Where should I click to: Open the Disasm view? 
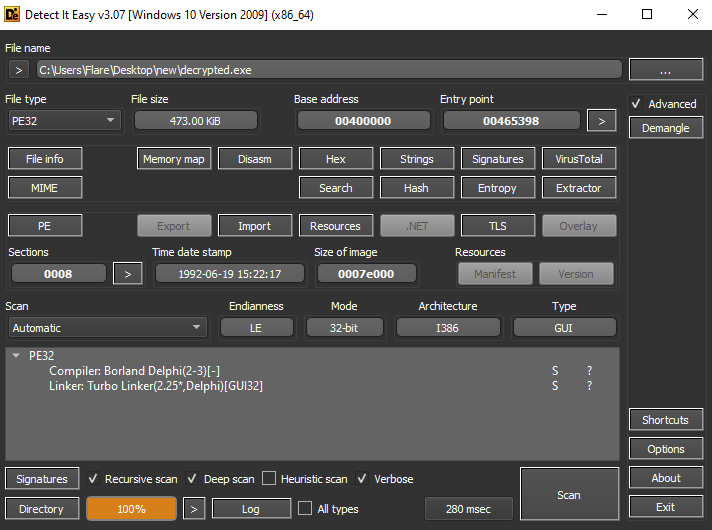[x=255, y=159]
